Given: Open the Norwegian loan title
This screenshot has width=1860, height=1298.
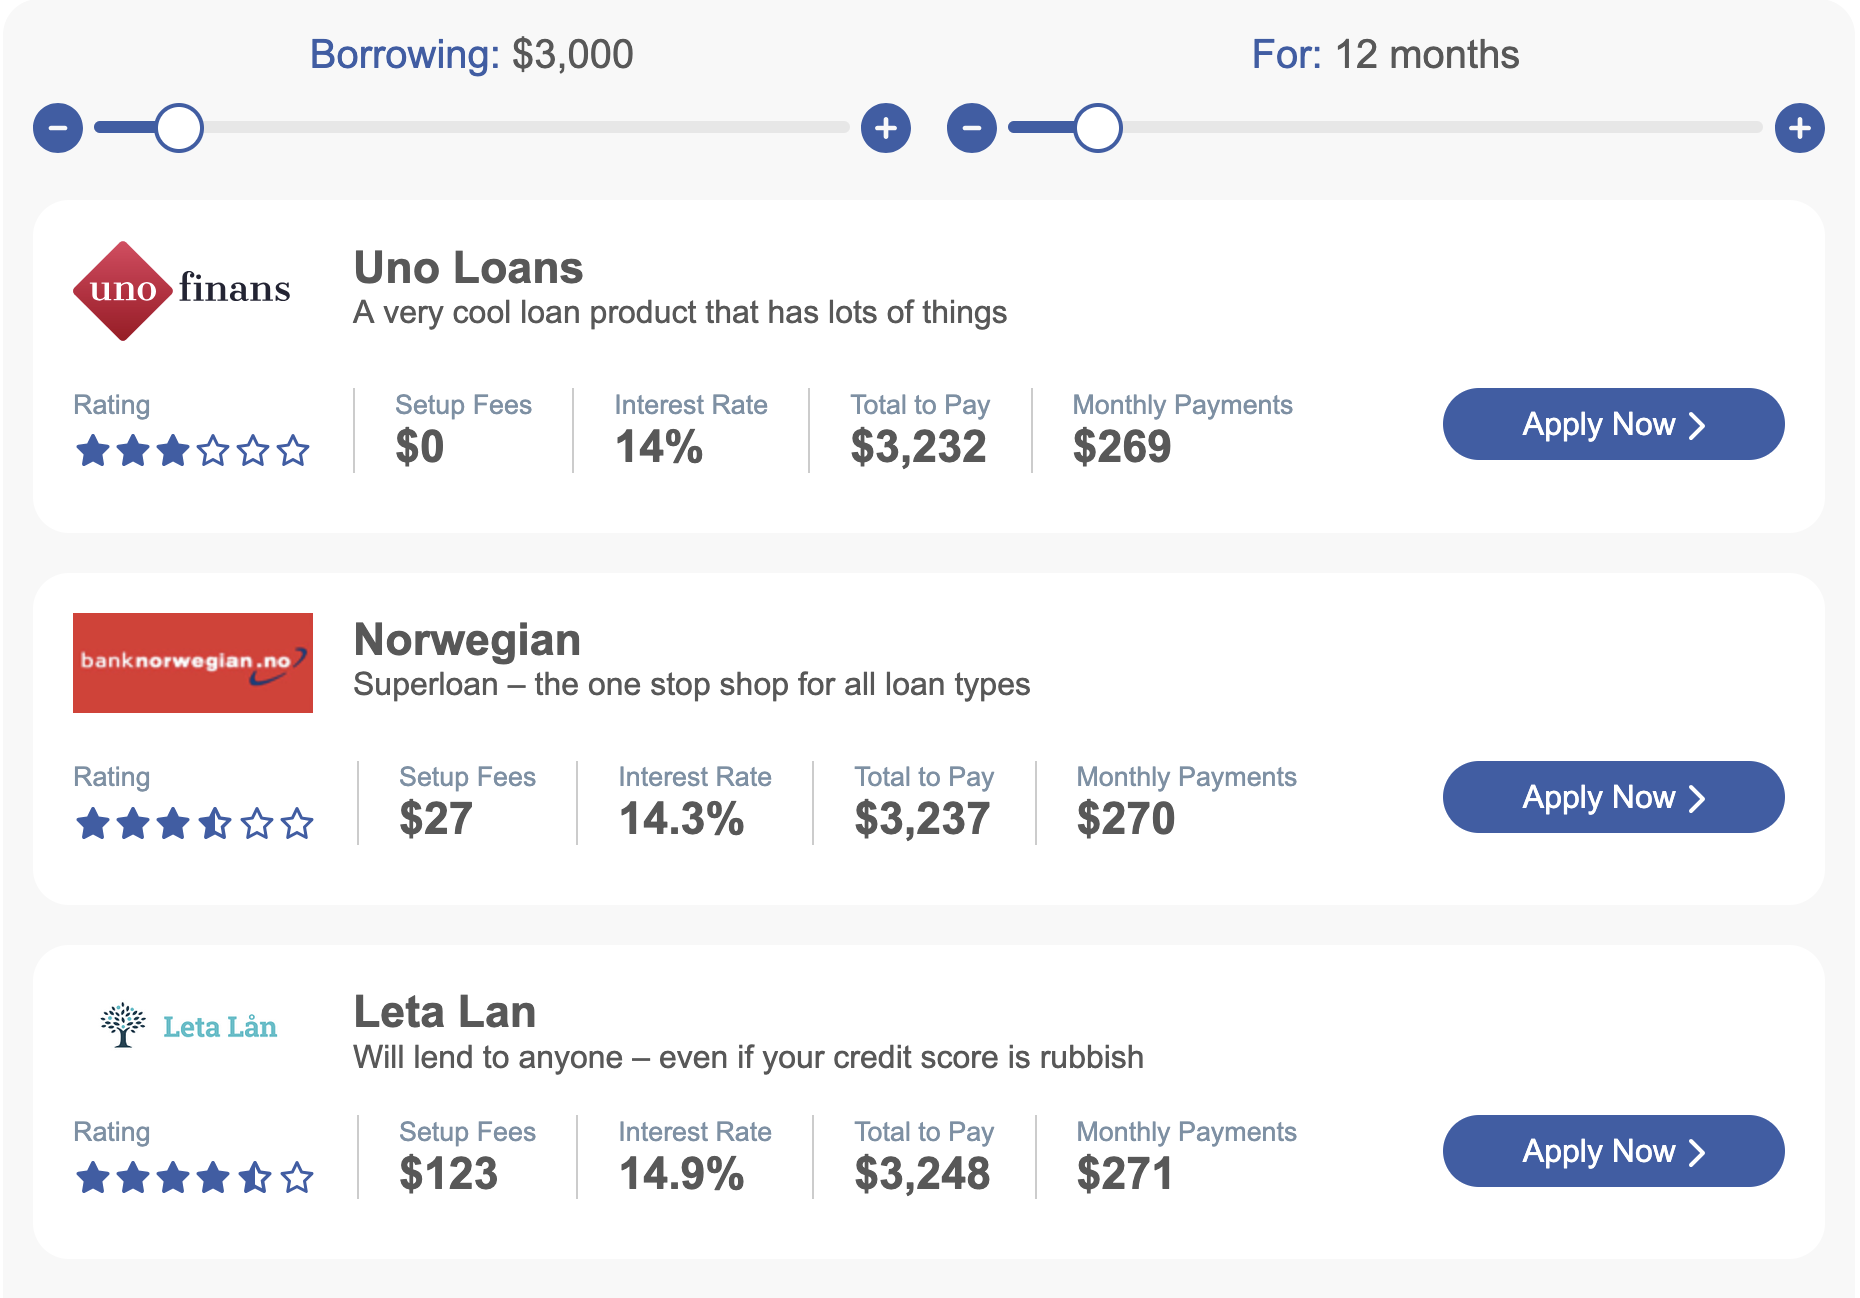Looking at the screenshot, I should tap(467, 640).
